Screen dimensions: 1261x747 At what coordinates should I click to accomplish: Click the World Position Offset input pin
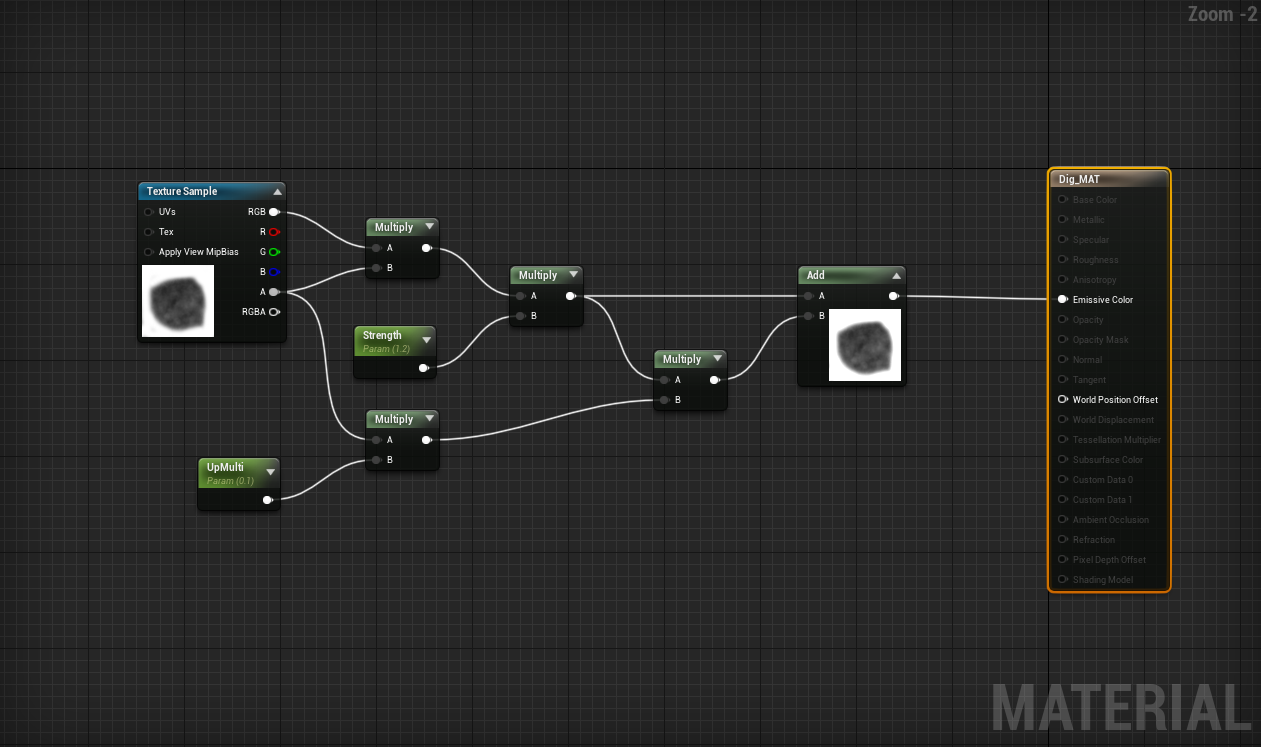[x=1062, y=400]
